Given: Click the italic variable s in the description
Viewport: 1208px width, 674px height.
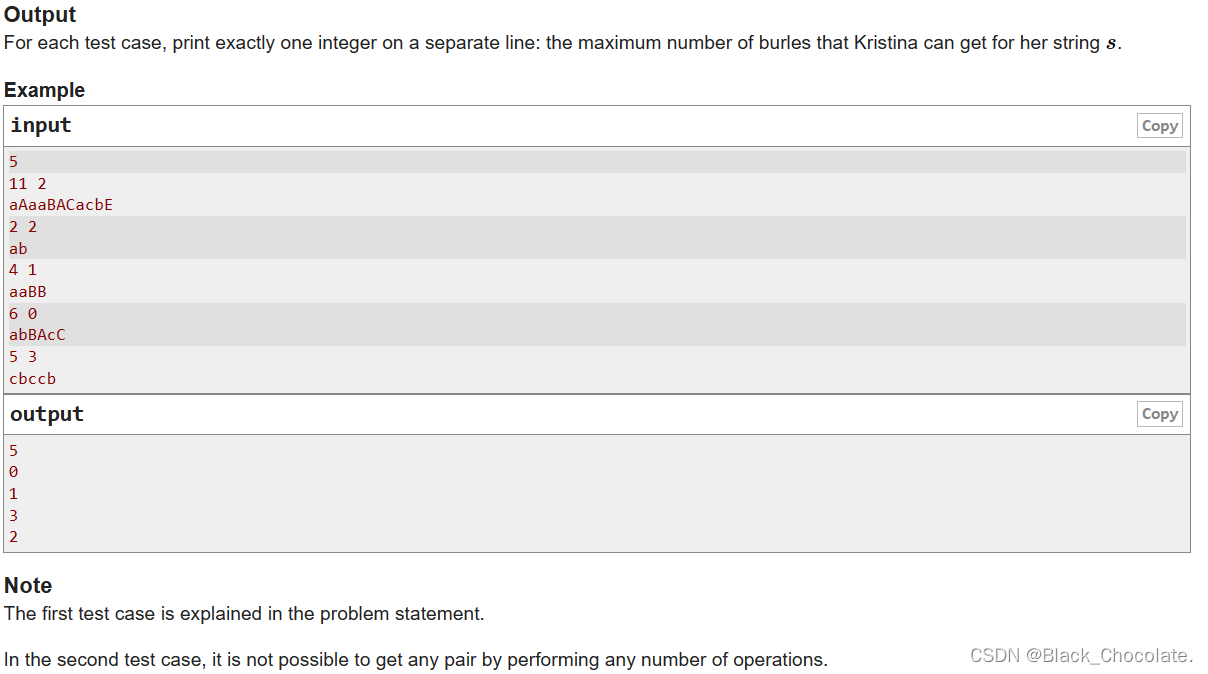Looking at the screenshot, I should coord(1110,45).
